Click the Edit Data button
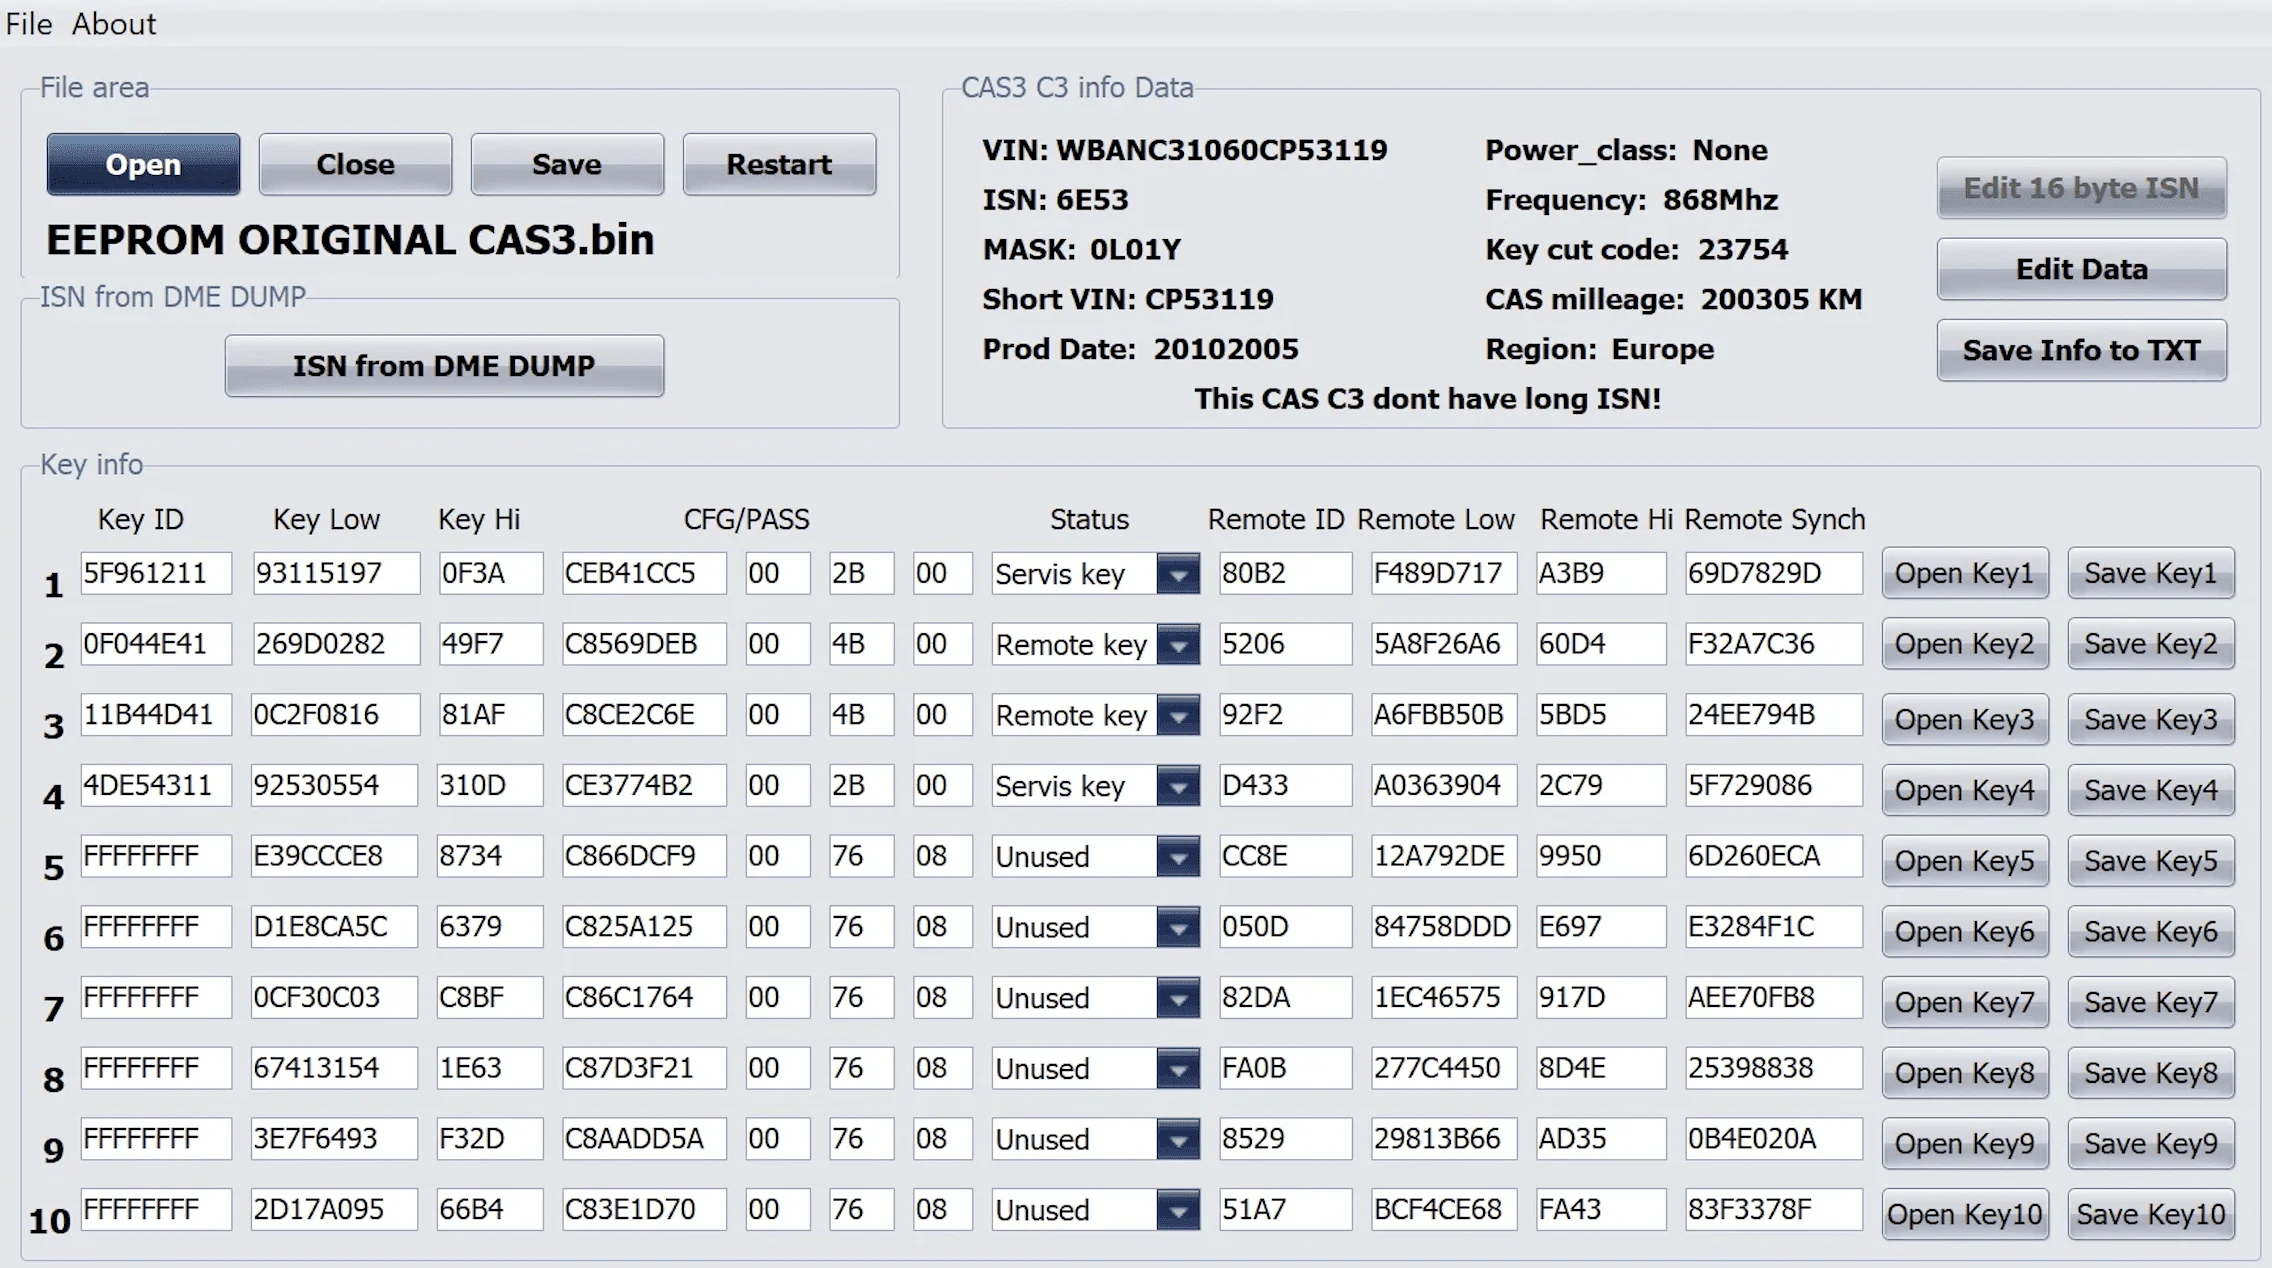Screen dimensions: 2272x1268 click(x=2081, y=269)
